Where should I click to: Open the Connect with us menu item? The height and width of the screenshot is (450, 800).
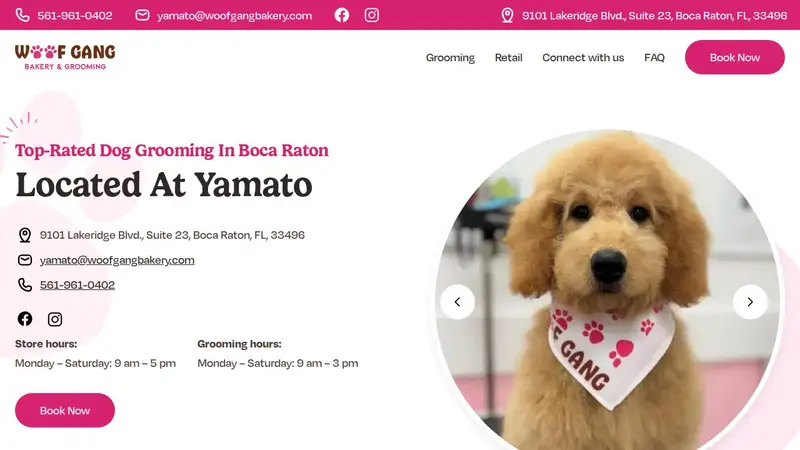pyautogui.click(x=583, y=58)
